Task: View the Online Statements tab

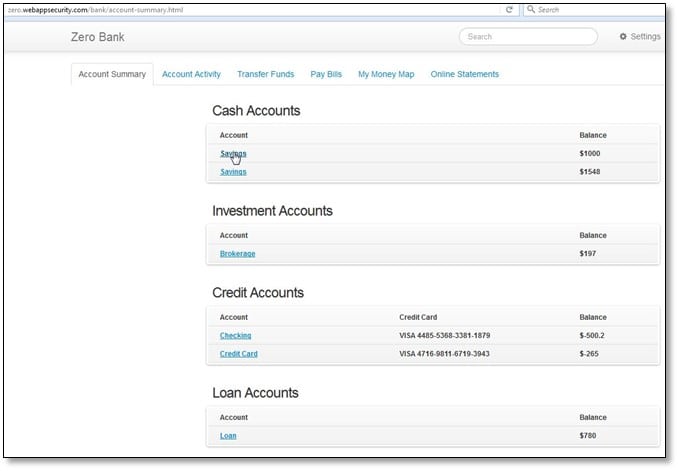Action: [464, 74]
